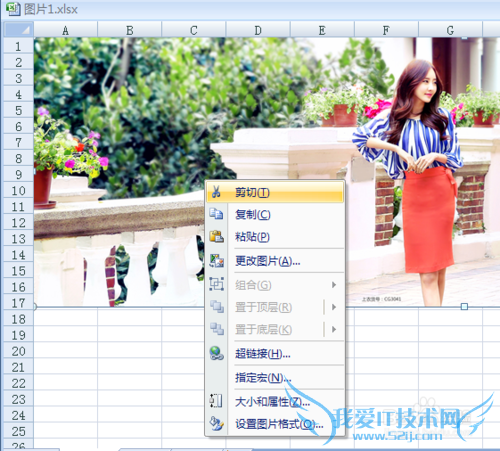Open 设置图片格式(O)... menu entry
The height and width of the screenshot is (451, 500).
tap(275, 424)
